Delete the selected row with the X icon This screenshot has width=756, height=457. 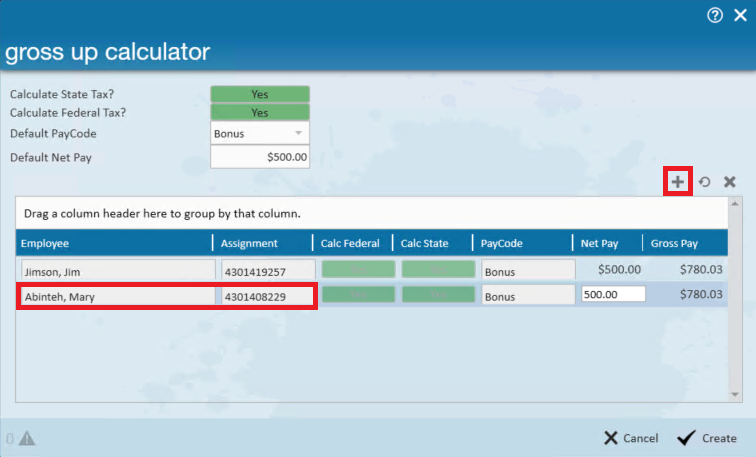click(729, 182)
